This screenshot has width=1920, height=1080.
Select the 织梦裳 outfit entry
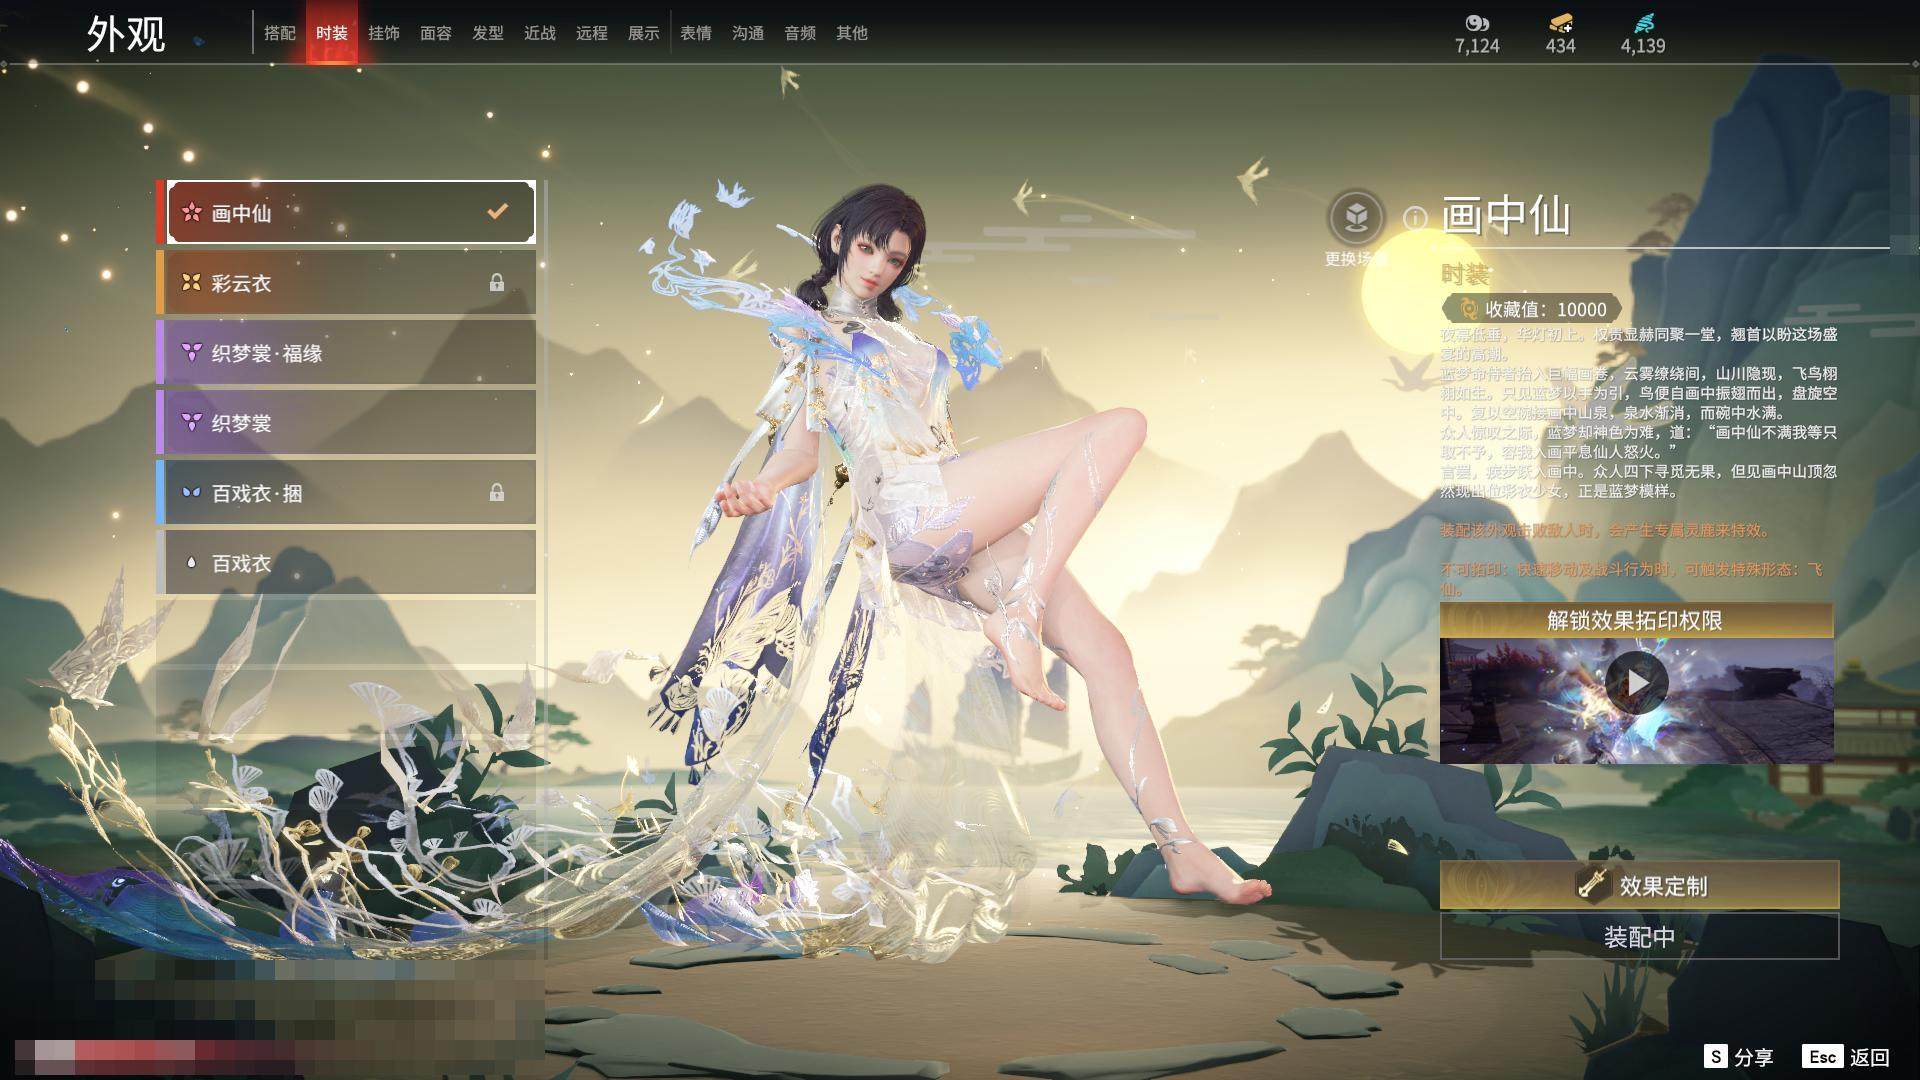[x=346, y=423]
